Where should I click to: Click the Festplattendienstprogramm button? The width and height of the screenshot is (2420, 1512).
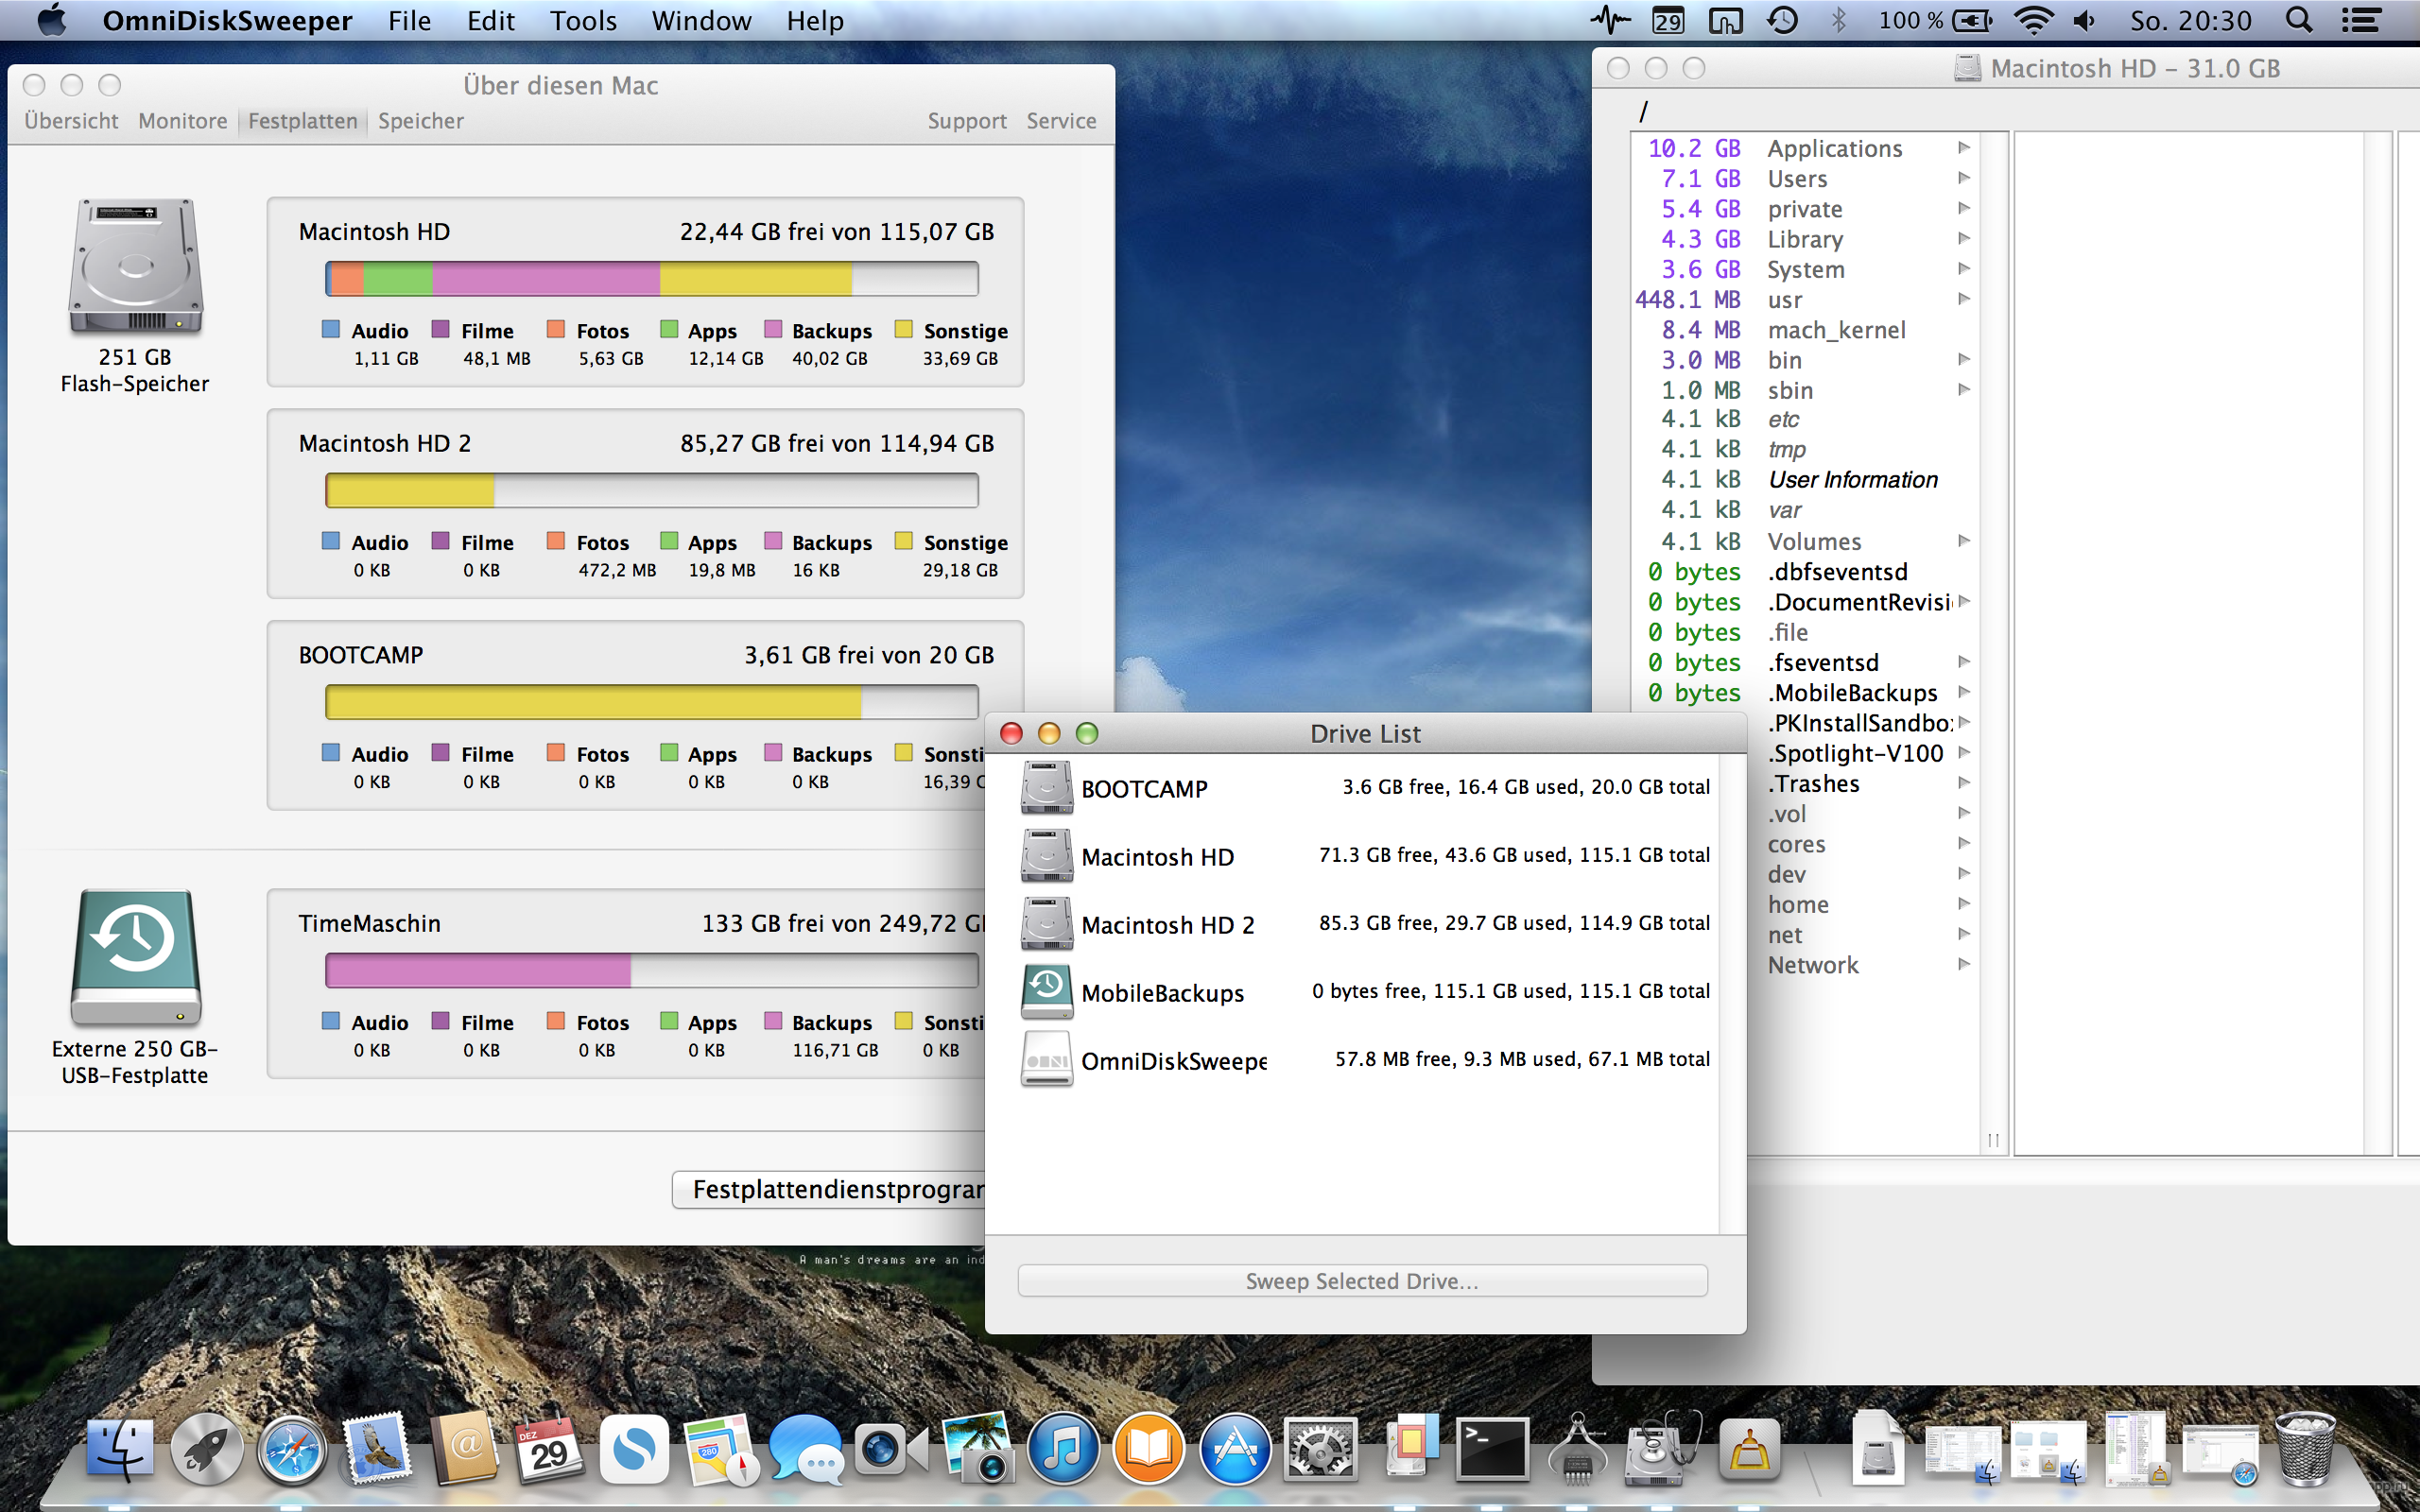830,1189
